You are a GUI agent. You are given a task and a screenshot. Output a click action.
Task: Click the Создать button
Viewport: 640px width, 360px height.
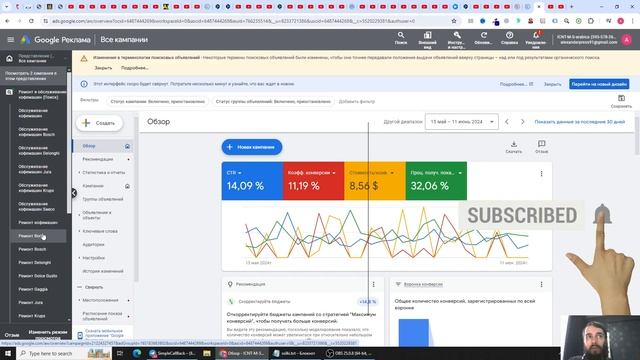tap(99, 123)
